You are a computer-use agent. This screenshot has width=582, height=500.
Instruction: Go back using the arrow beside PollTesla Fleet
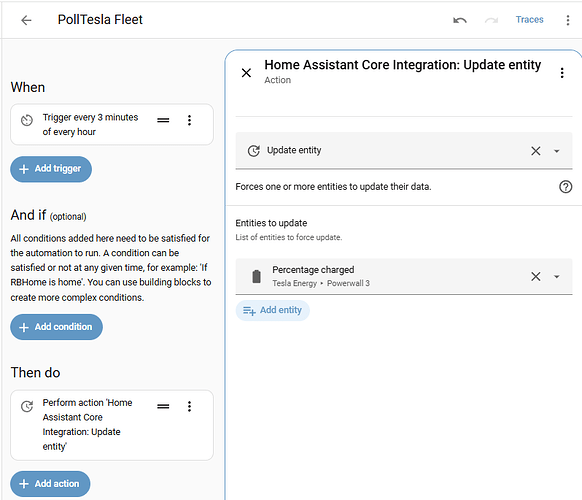26,20
